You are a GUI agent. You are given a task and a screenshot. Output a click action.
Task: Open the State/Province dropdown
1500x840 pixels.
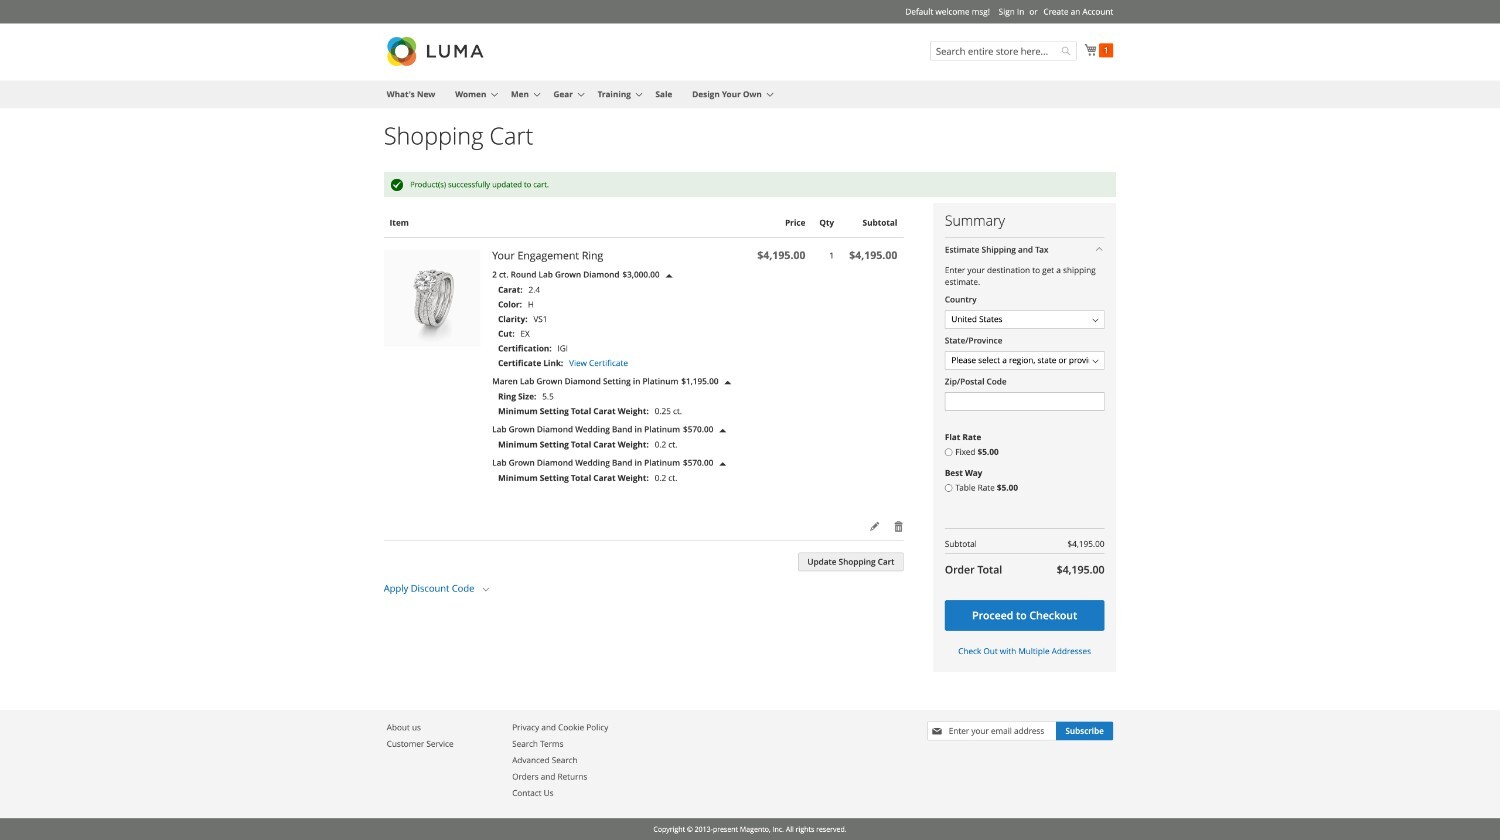(x=1023, y=360)
